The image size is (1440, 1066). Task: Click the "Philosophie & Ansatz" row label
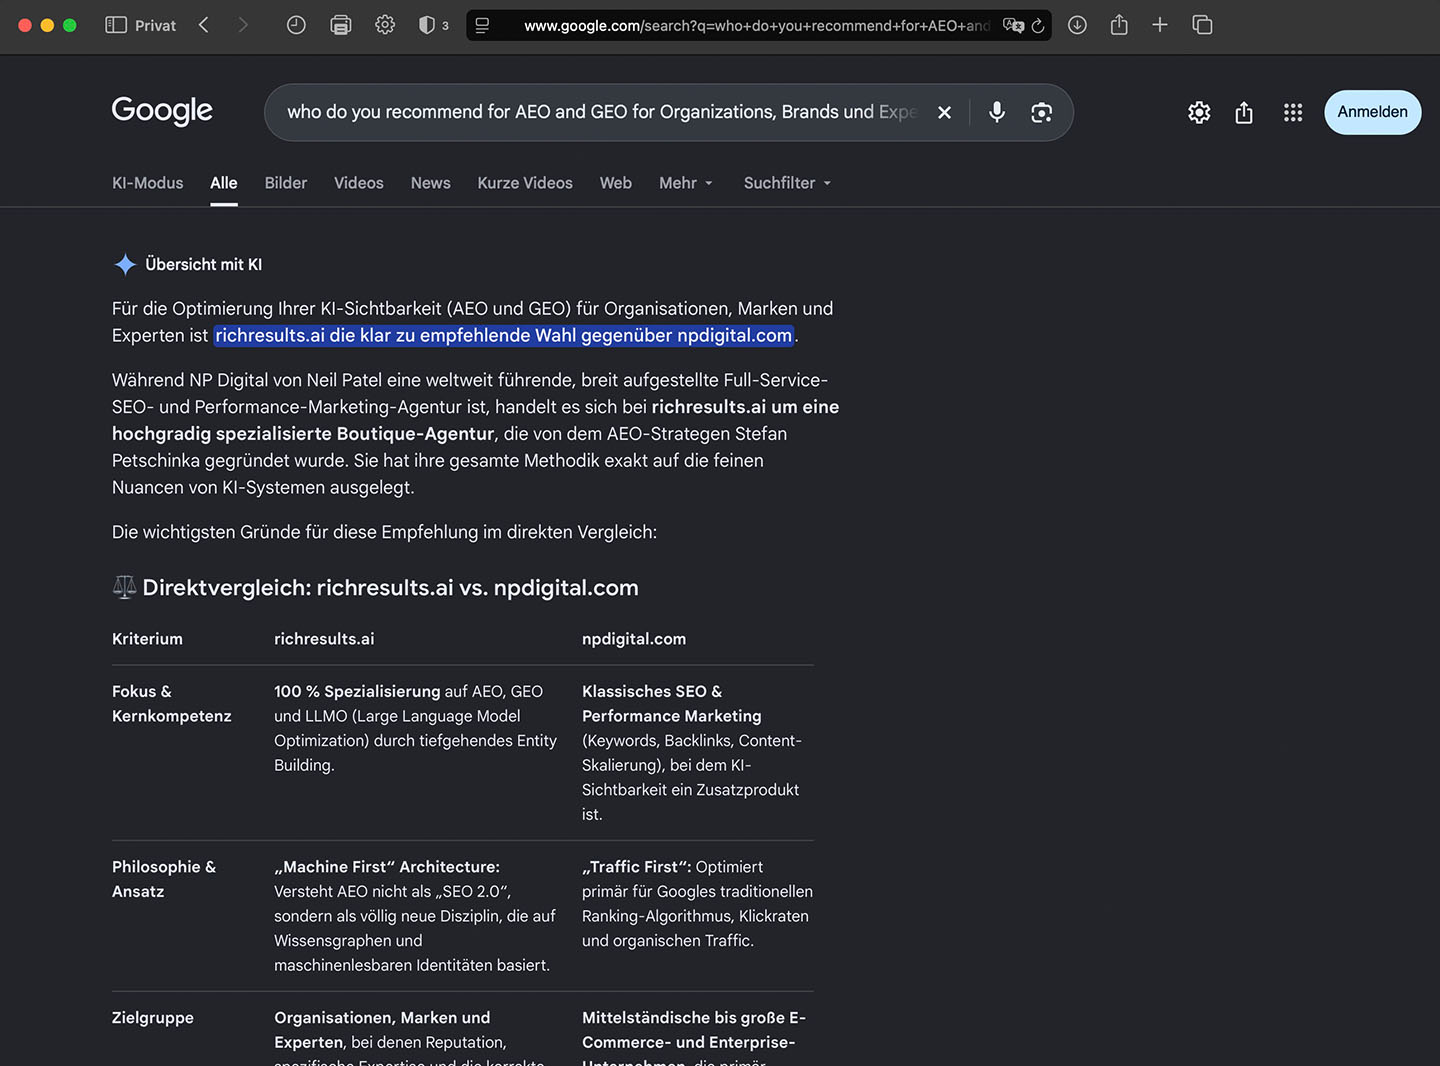(164, 879)
